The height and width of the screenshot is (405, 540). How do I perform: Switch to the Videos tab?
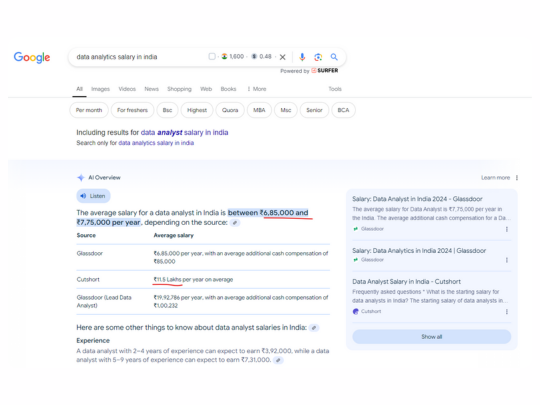[x=127, y=89]
